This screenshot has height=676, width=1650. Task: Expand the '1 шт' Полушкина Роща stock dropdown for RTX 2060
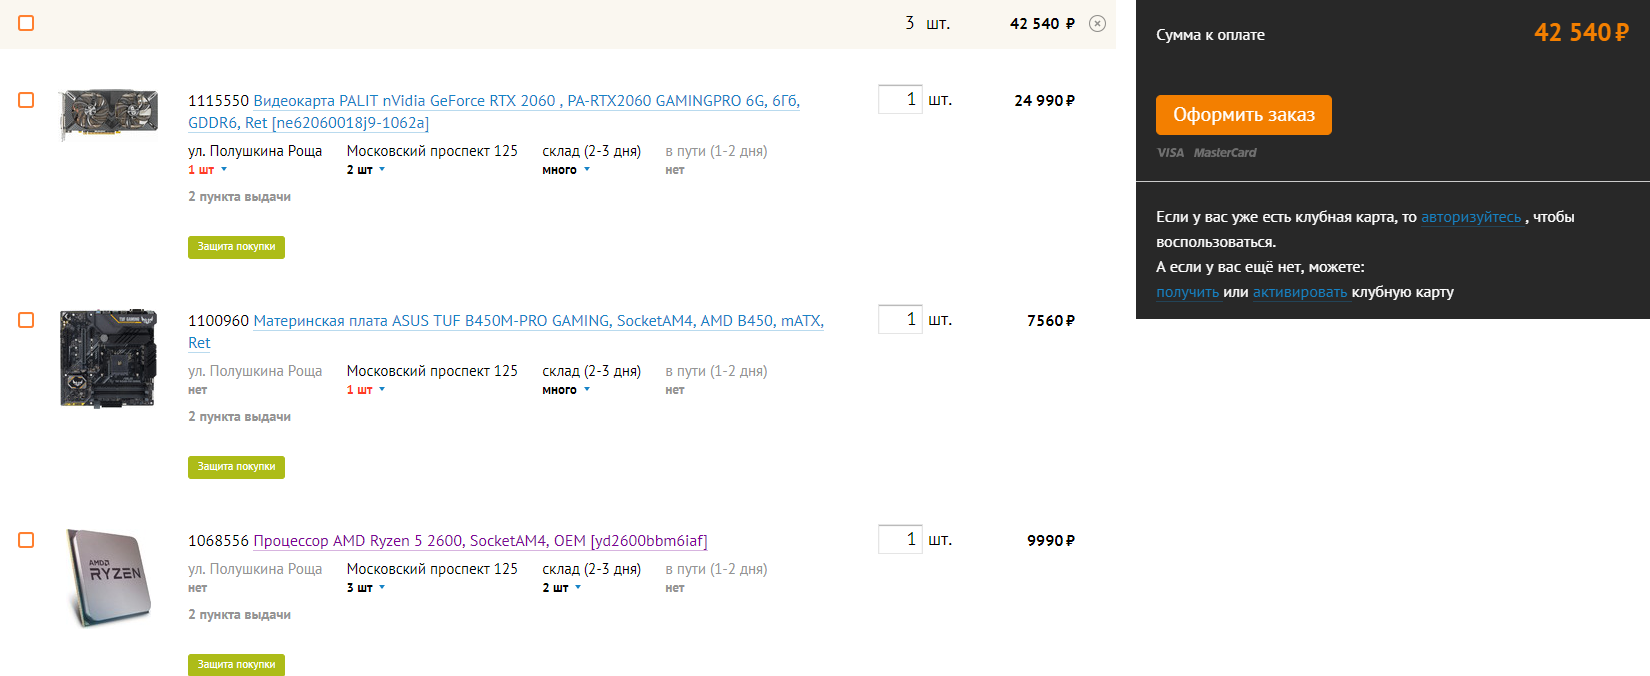pos(208,170)
